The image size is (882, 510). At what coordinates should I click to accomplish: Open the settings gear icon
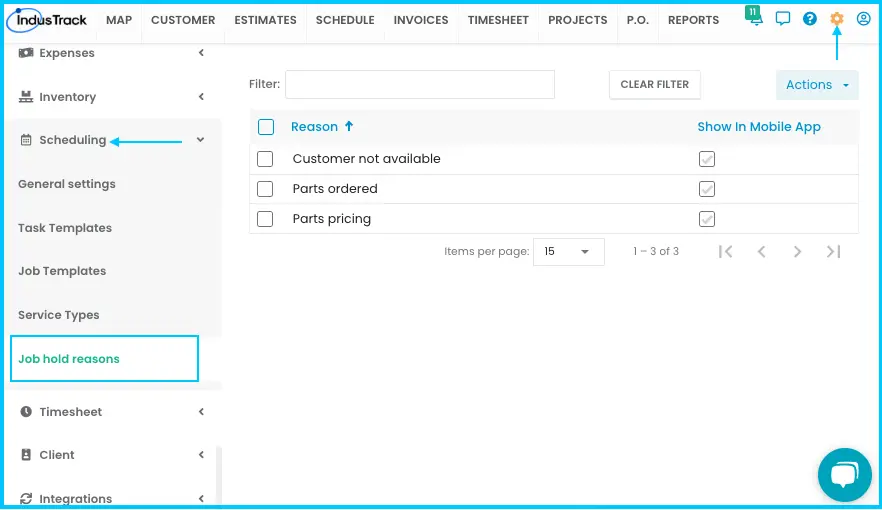coord(836,19)
